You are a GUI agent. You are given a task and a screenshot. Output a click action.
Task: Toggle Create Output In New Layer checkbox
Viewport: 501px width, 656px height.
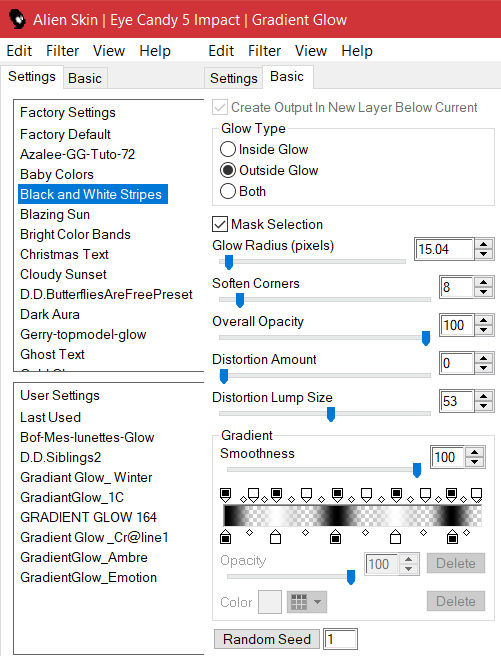(220, 108)
